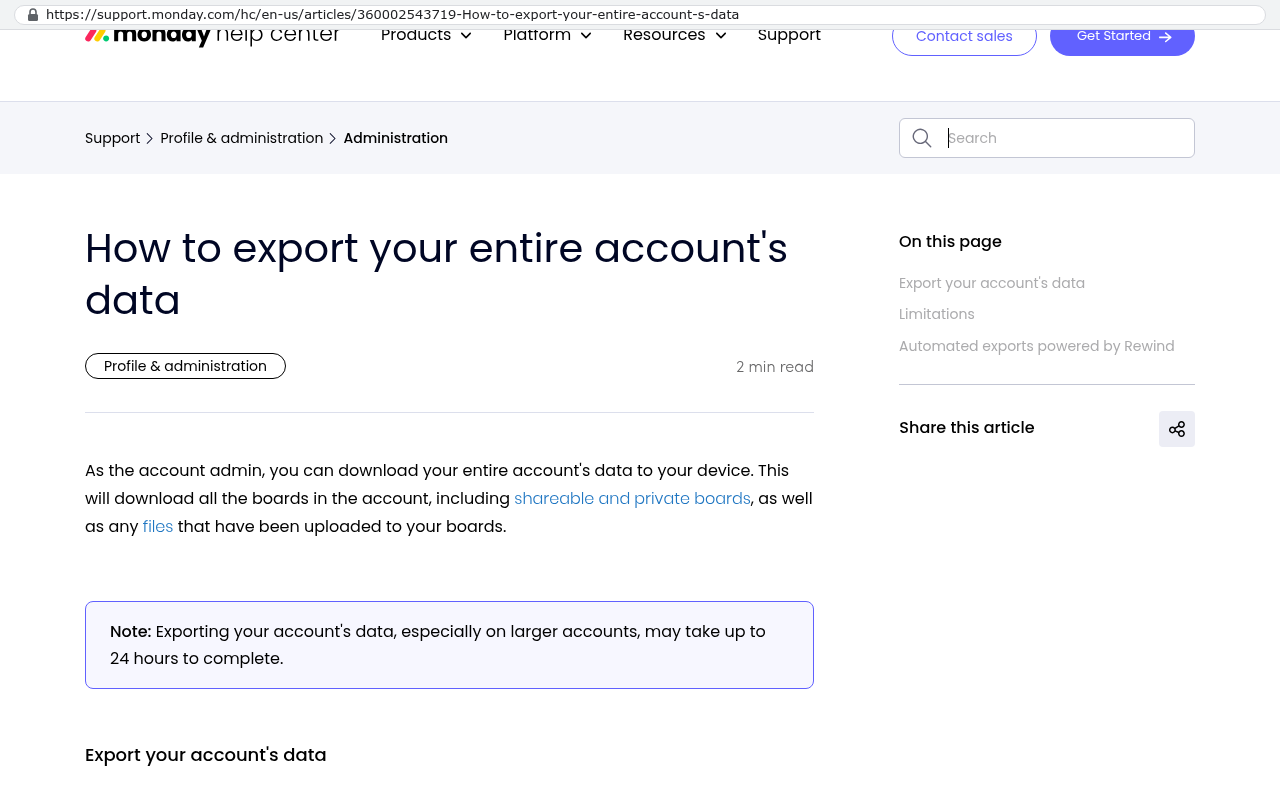Go to Support breadcrumb link
This screenshot has width=1280, height=800.
(x=113, y=138)
